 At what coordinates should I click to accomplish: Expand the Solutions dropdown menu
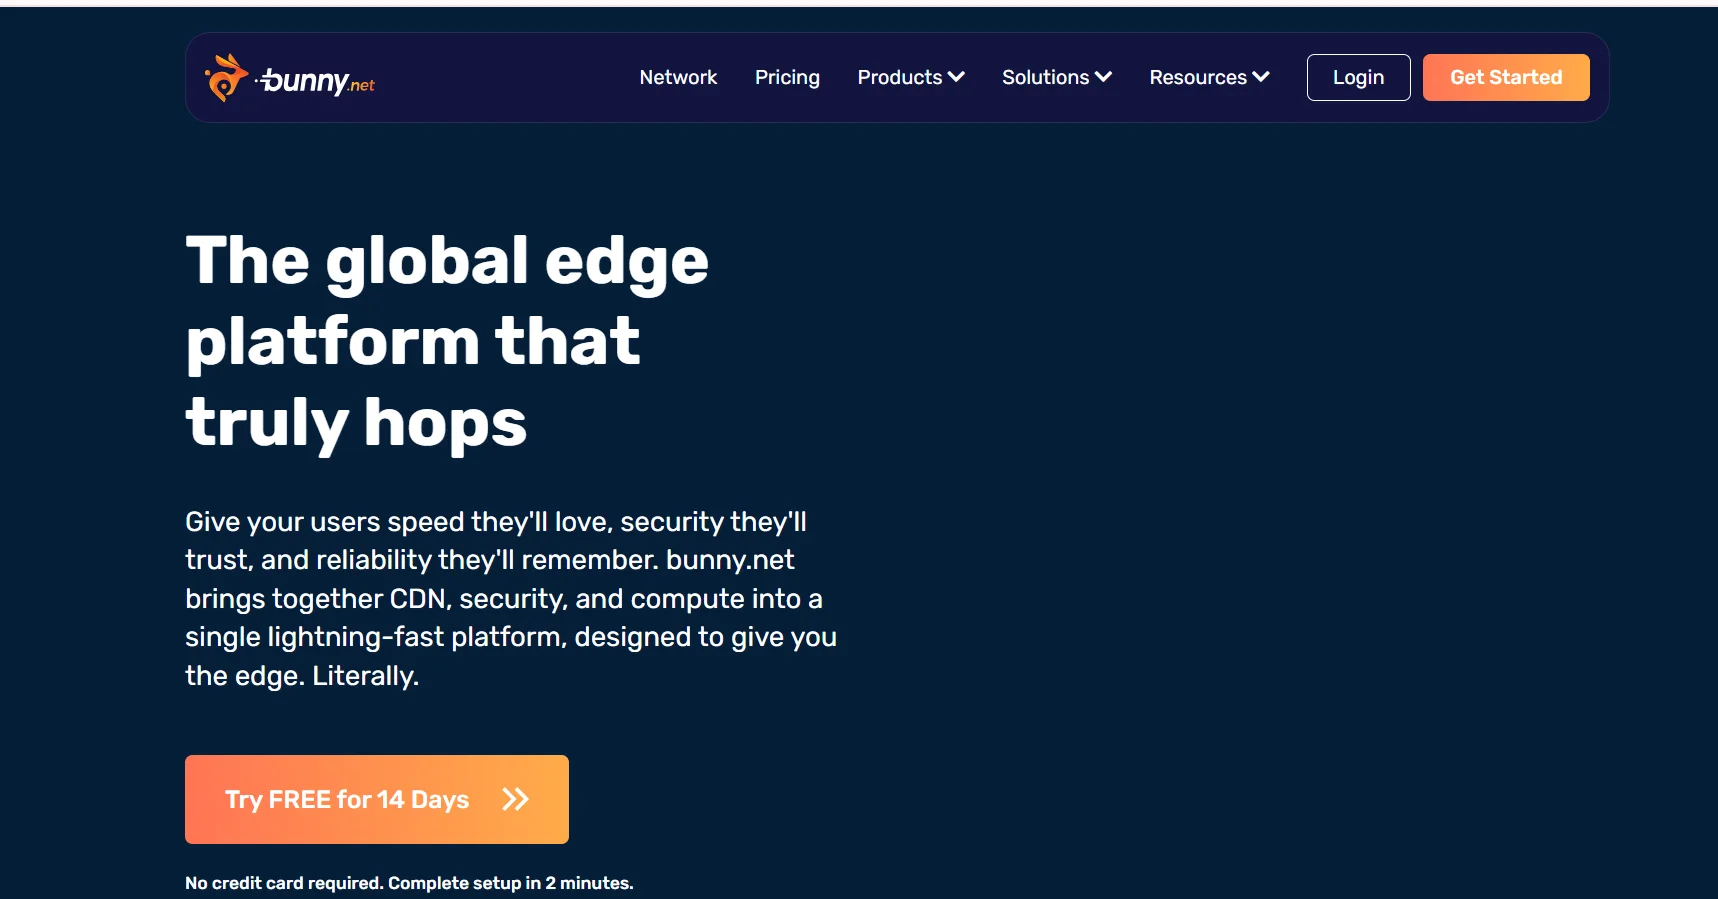click(1057, 77)
